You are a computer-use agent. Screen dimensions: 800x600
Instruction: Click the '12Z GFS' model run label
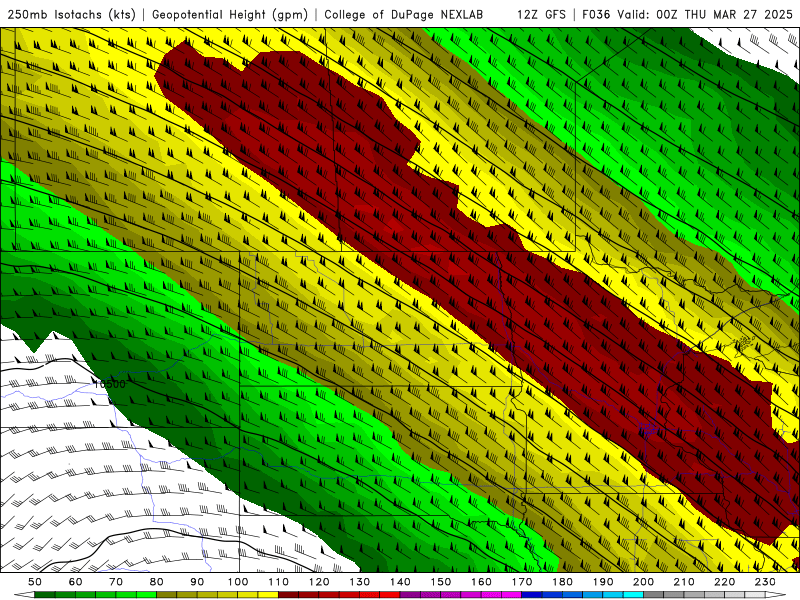coord(541,15)
